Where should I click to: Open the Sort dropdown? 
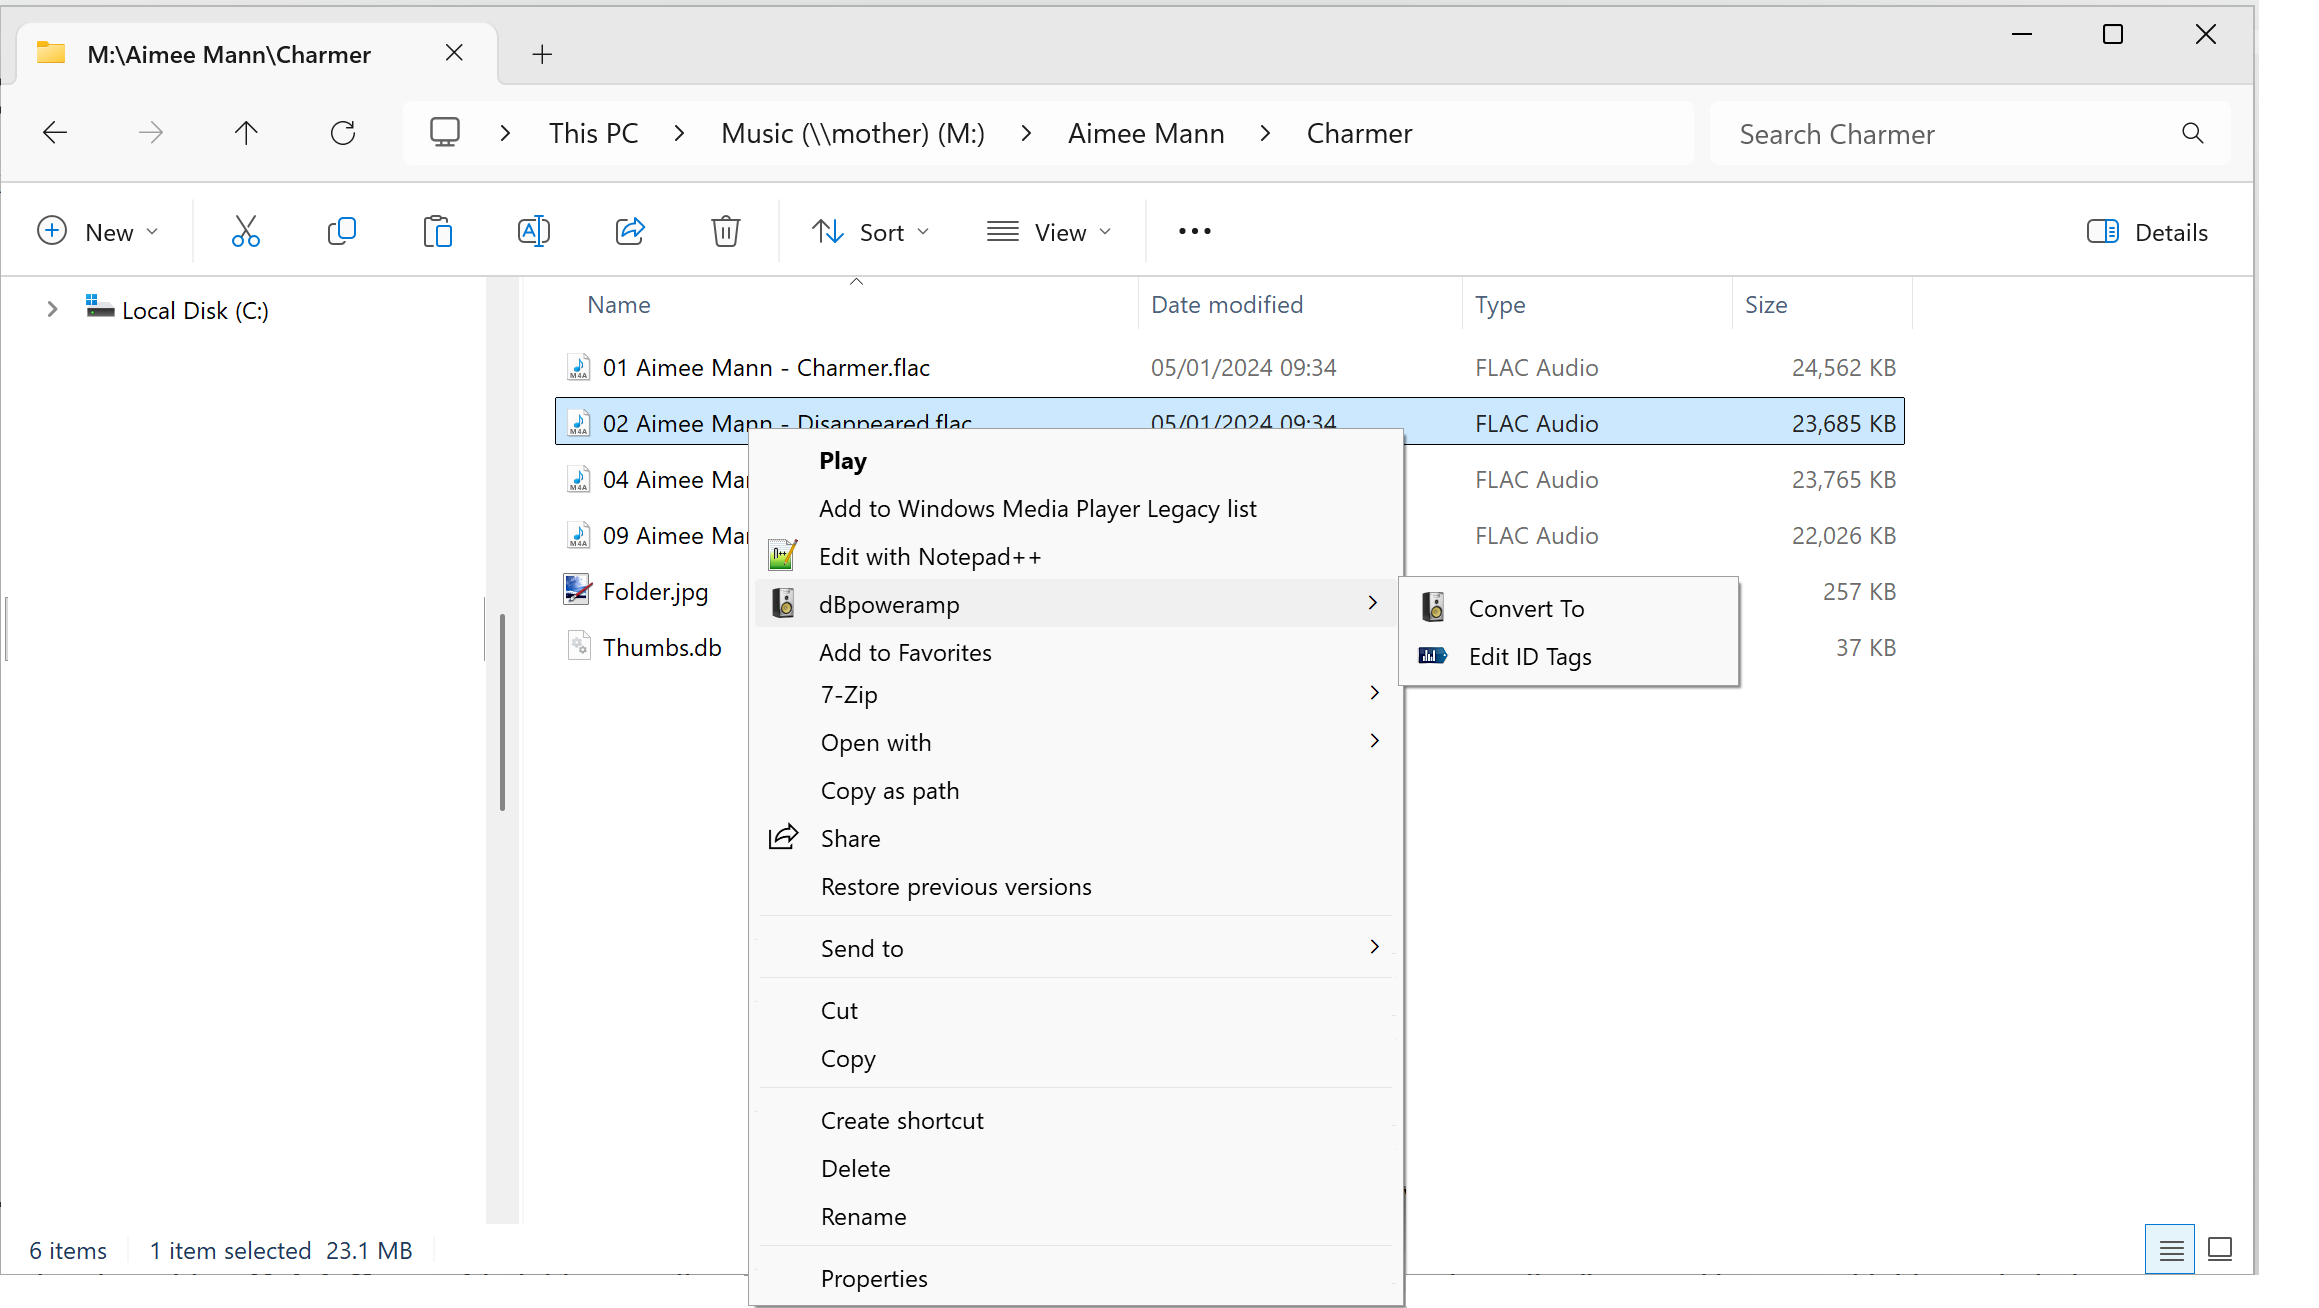click(870, 232)
